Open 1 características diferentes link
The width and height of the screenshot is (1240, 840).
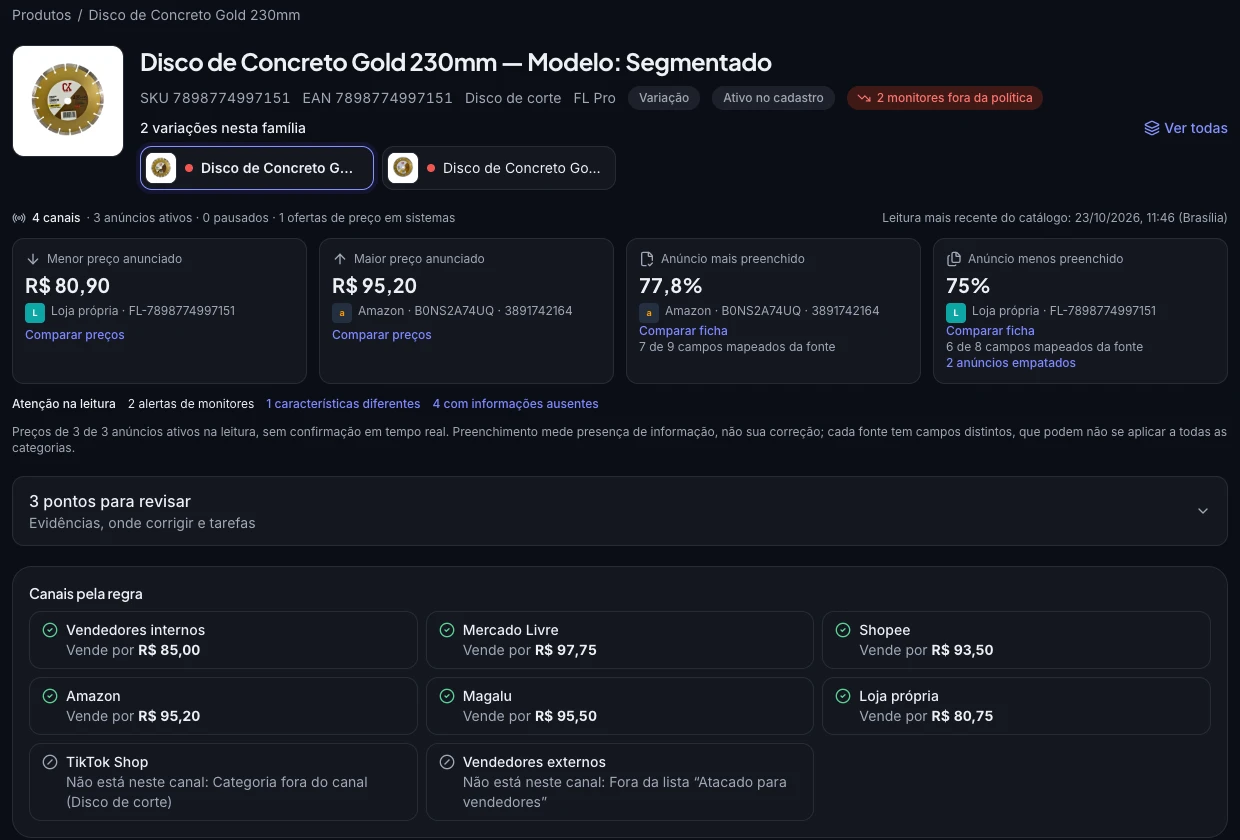(x=343, y=404)
